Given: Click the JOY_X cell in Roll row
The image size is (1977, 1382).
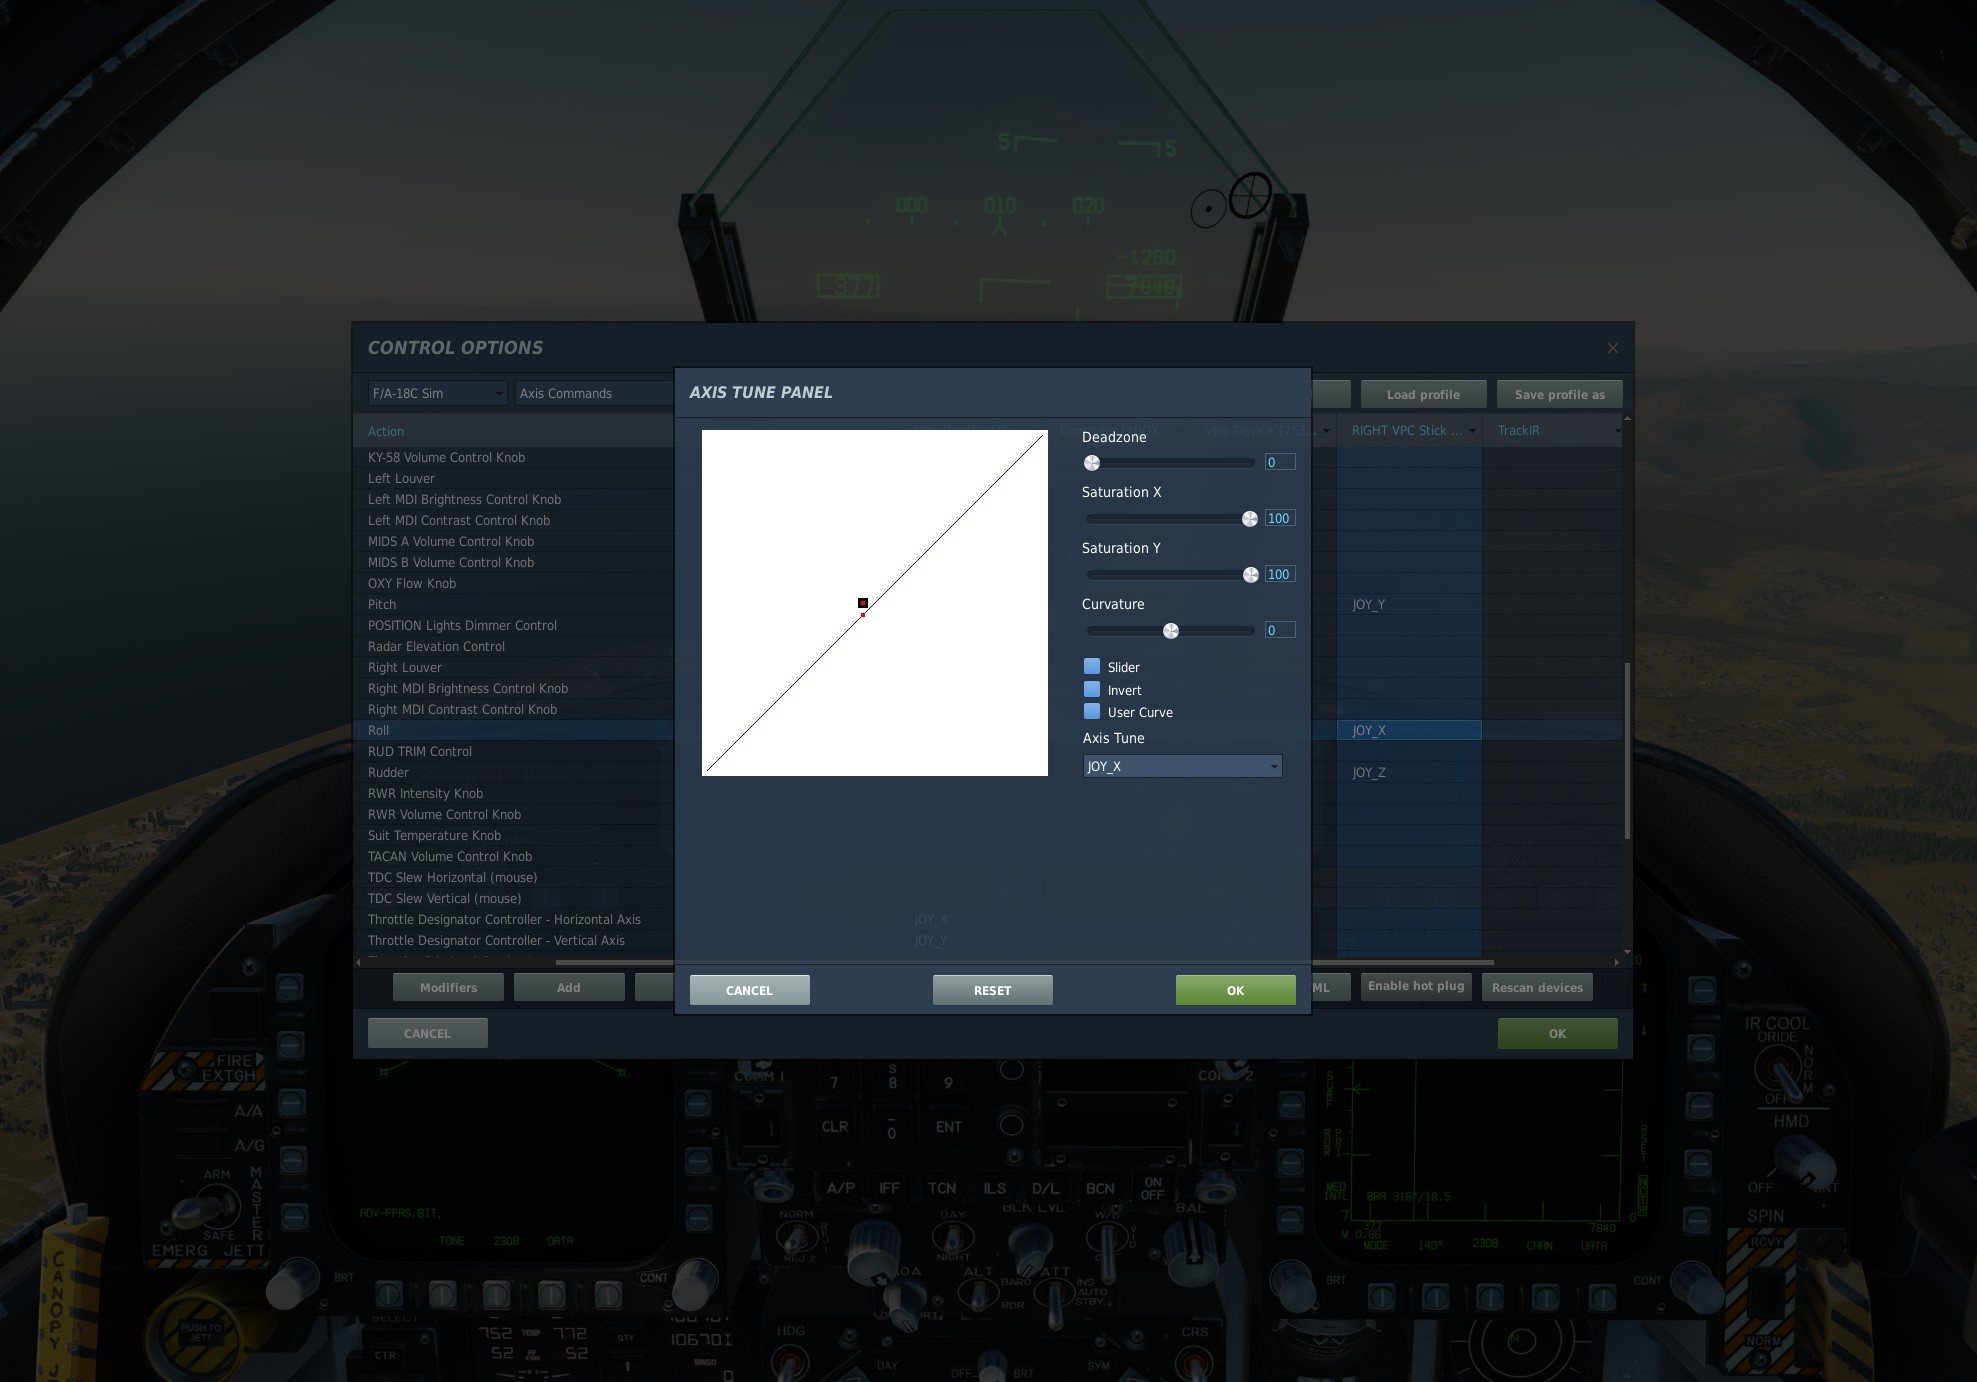Looking at the screenshot, I should (x=1409, y=730).
